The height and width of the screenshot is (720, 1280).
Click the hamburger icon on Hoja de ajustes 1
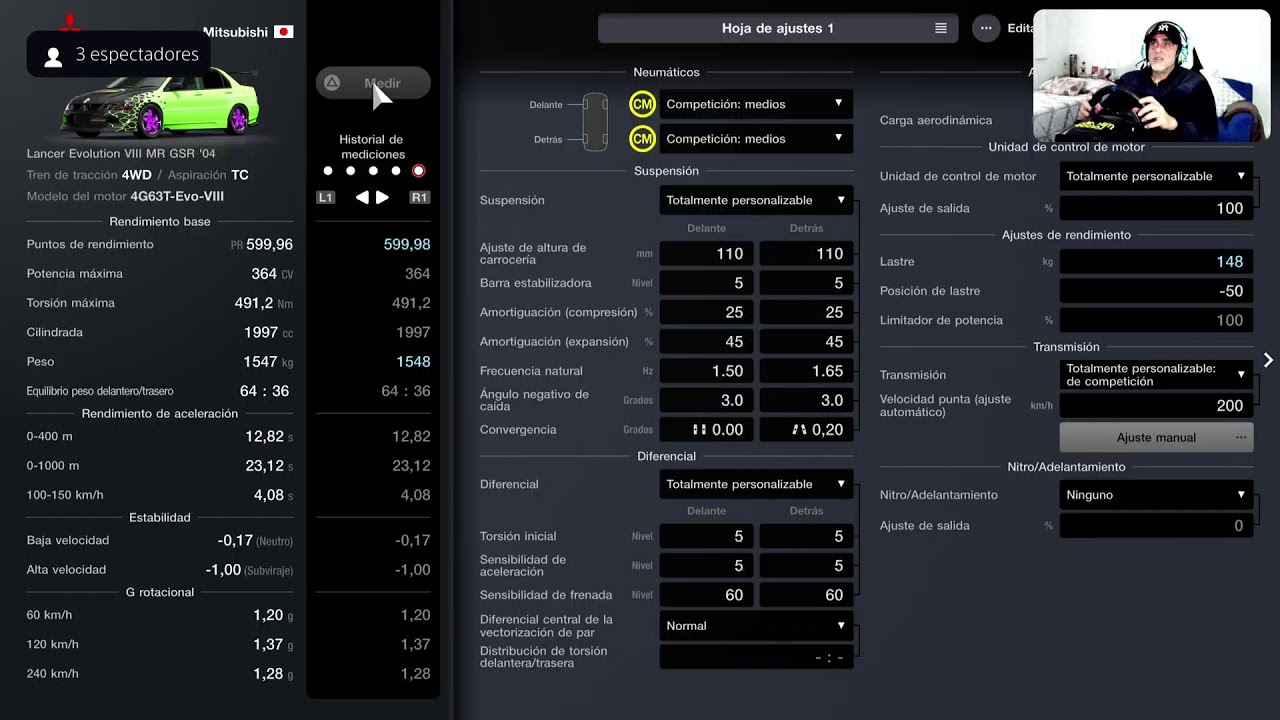pos(941,28)
